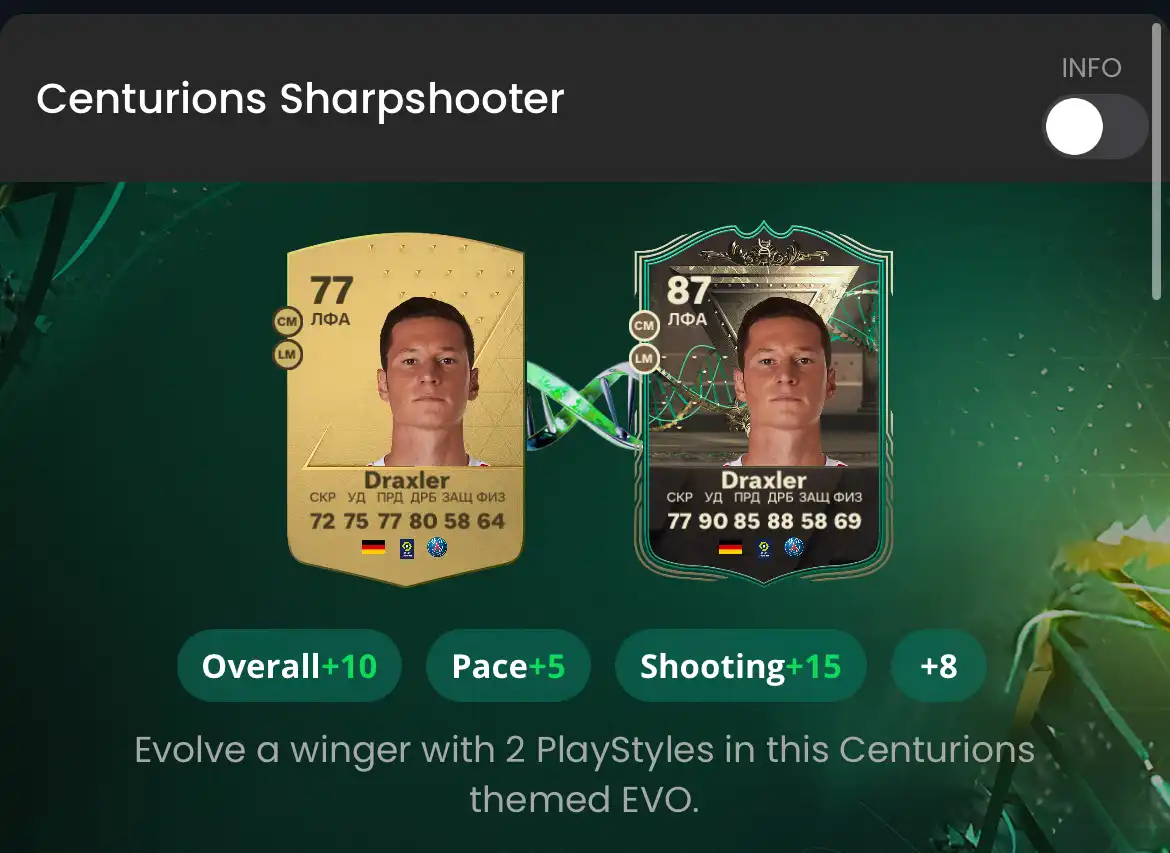Click the CM position badge on gold card
The height and width of the screenshot is (853, 1170).
click(287, 322)
